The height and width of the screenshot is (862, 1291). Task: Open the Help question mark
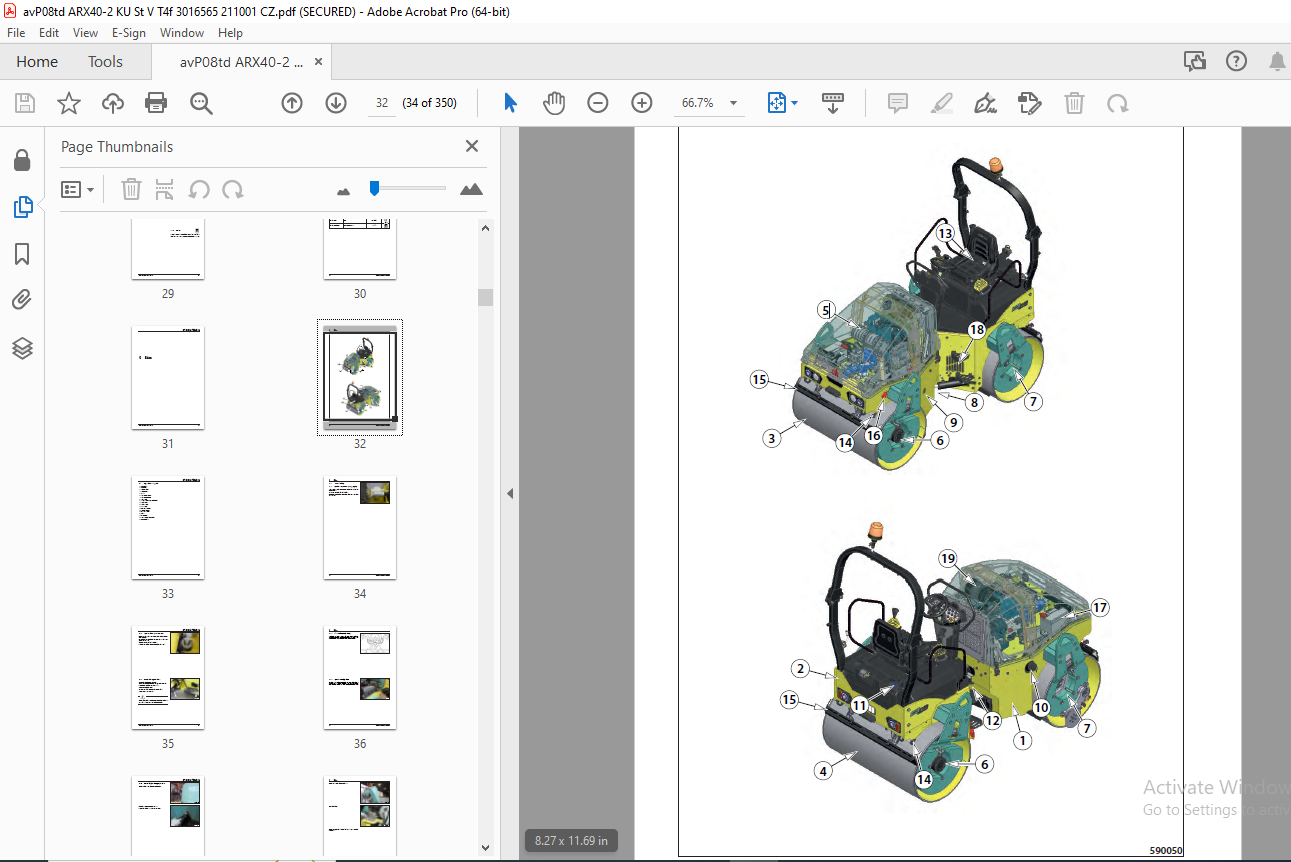point(1236,62)
